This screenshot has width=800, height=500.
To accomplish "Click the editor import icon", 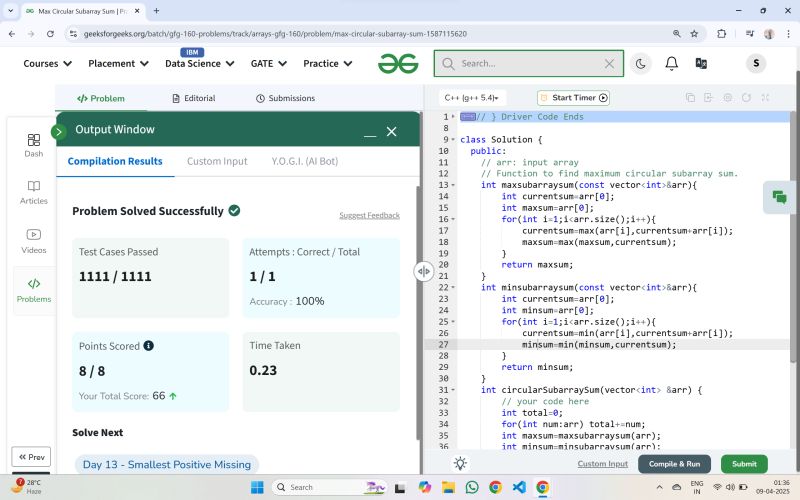I will 708,97.
